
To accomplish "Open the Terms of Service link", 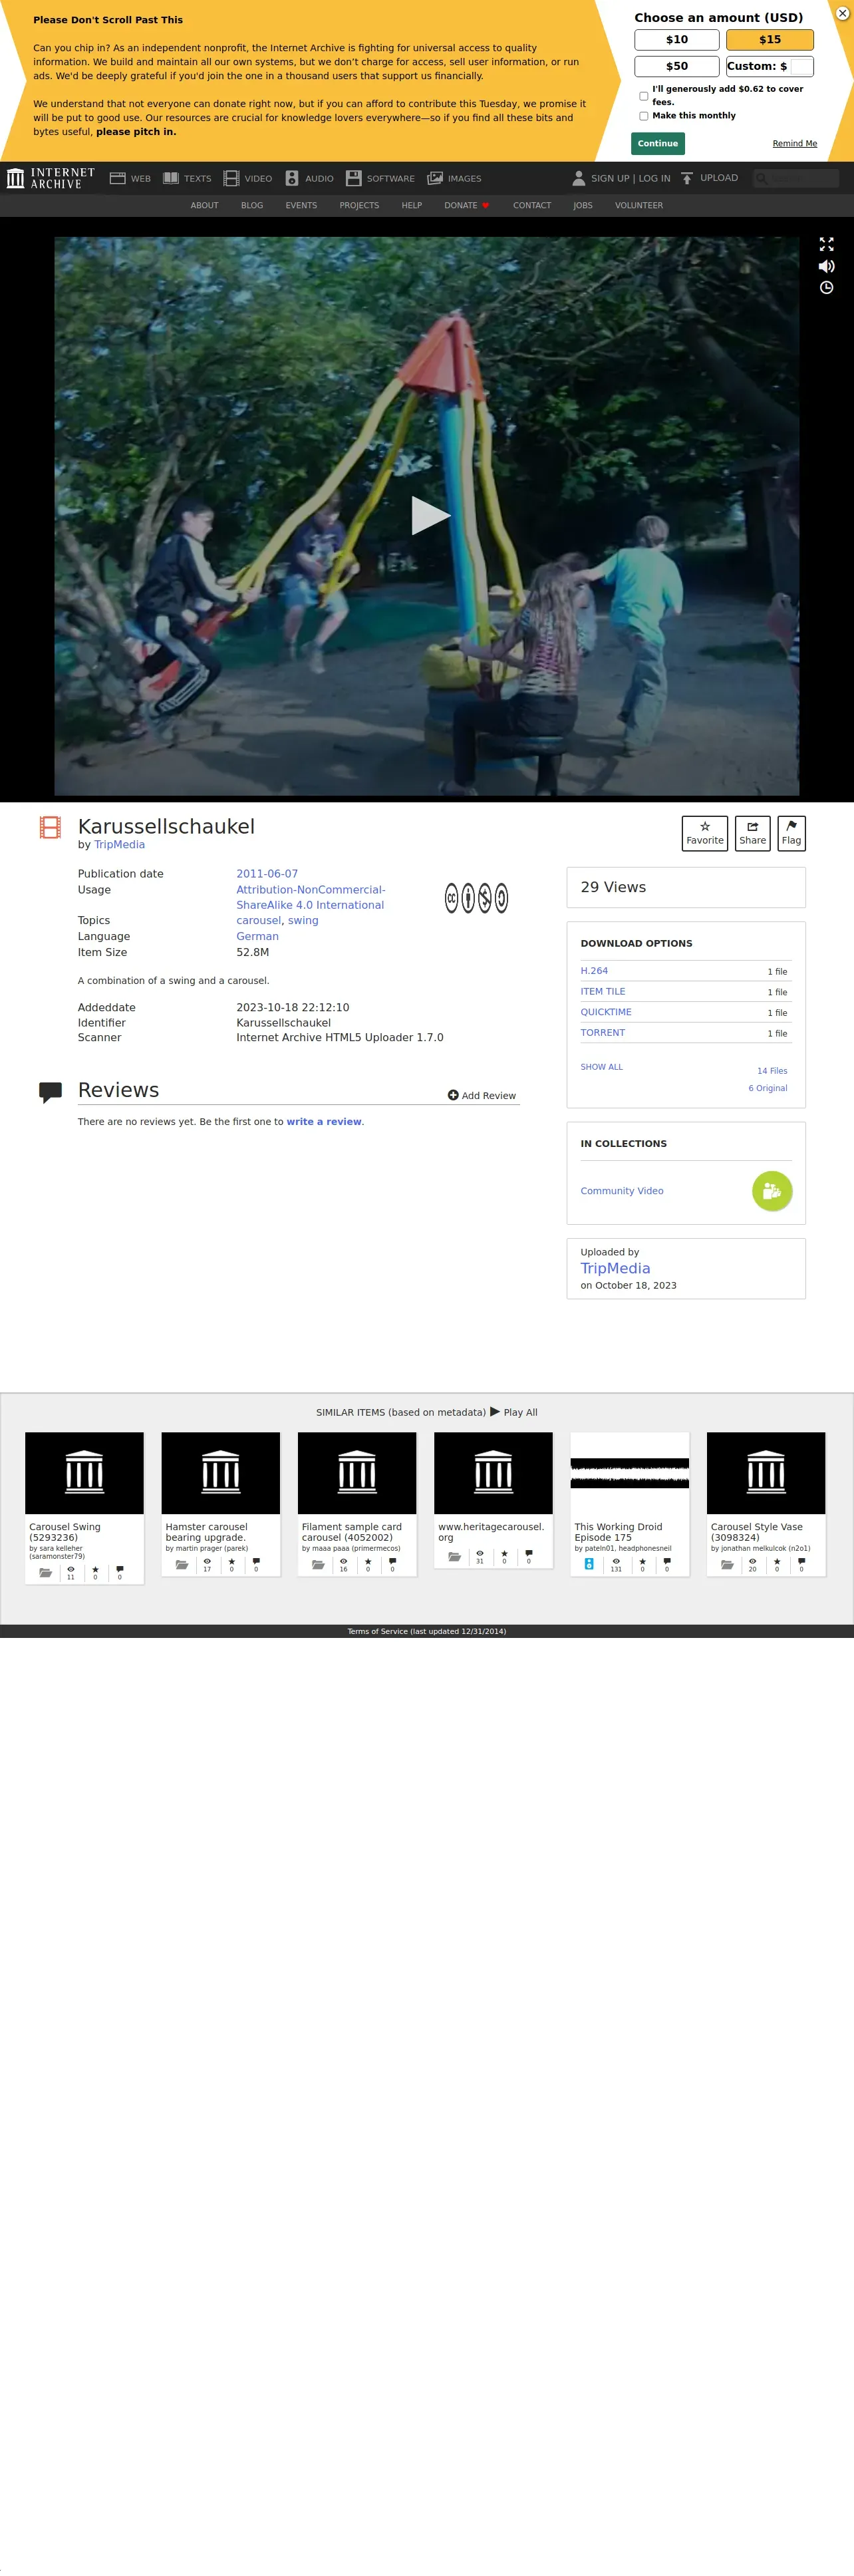I will (x=427, y=1631).
